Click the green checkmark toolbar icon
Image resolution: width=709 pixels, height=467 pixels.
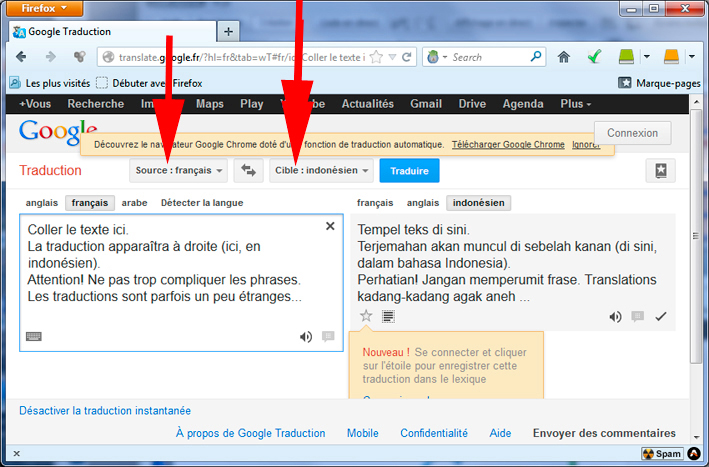tap(595, 57)
